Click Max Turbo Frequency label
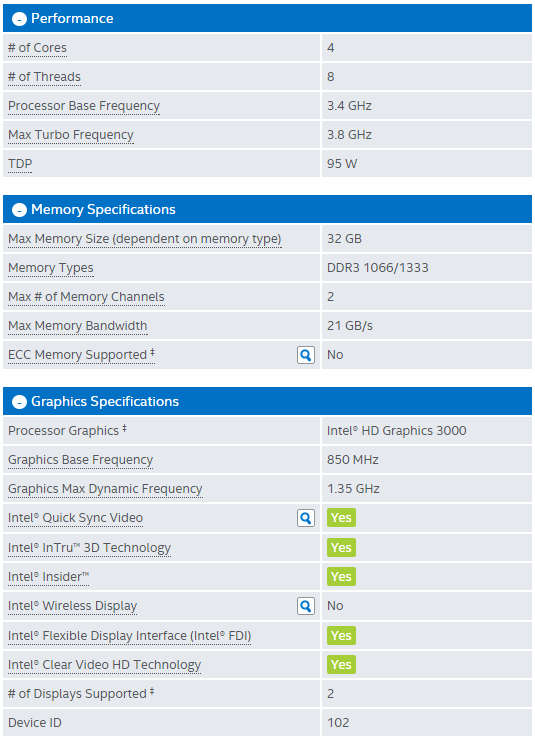 (x=71, y=135)
